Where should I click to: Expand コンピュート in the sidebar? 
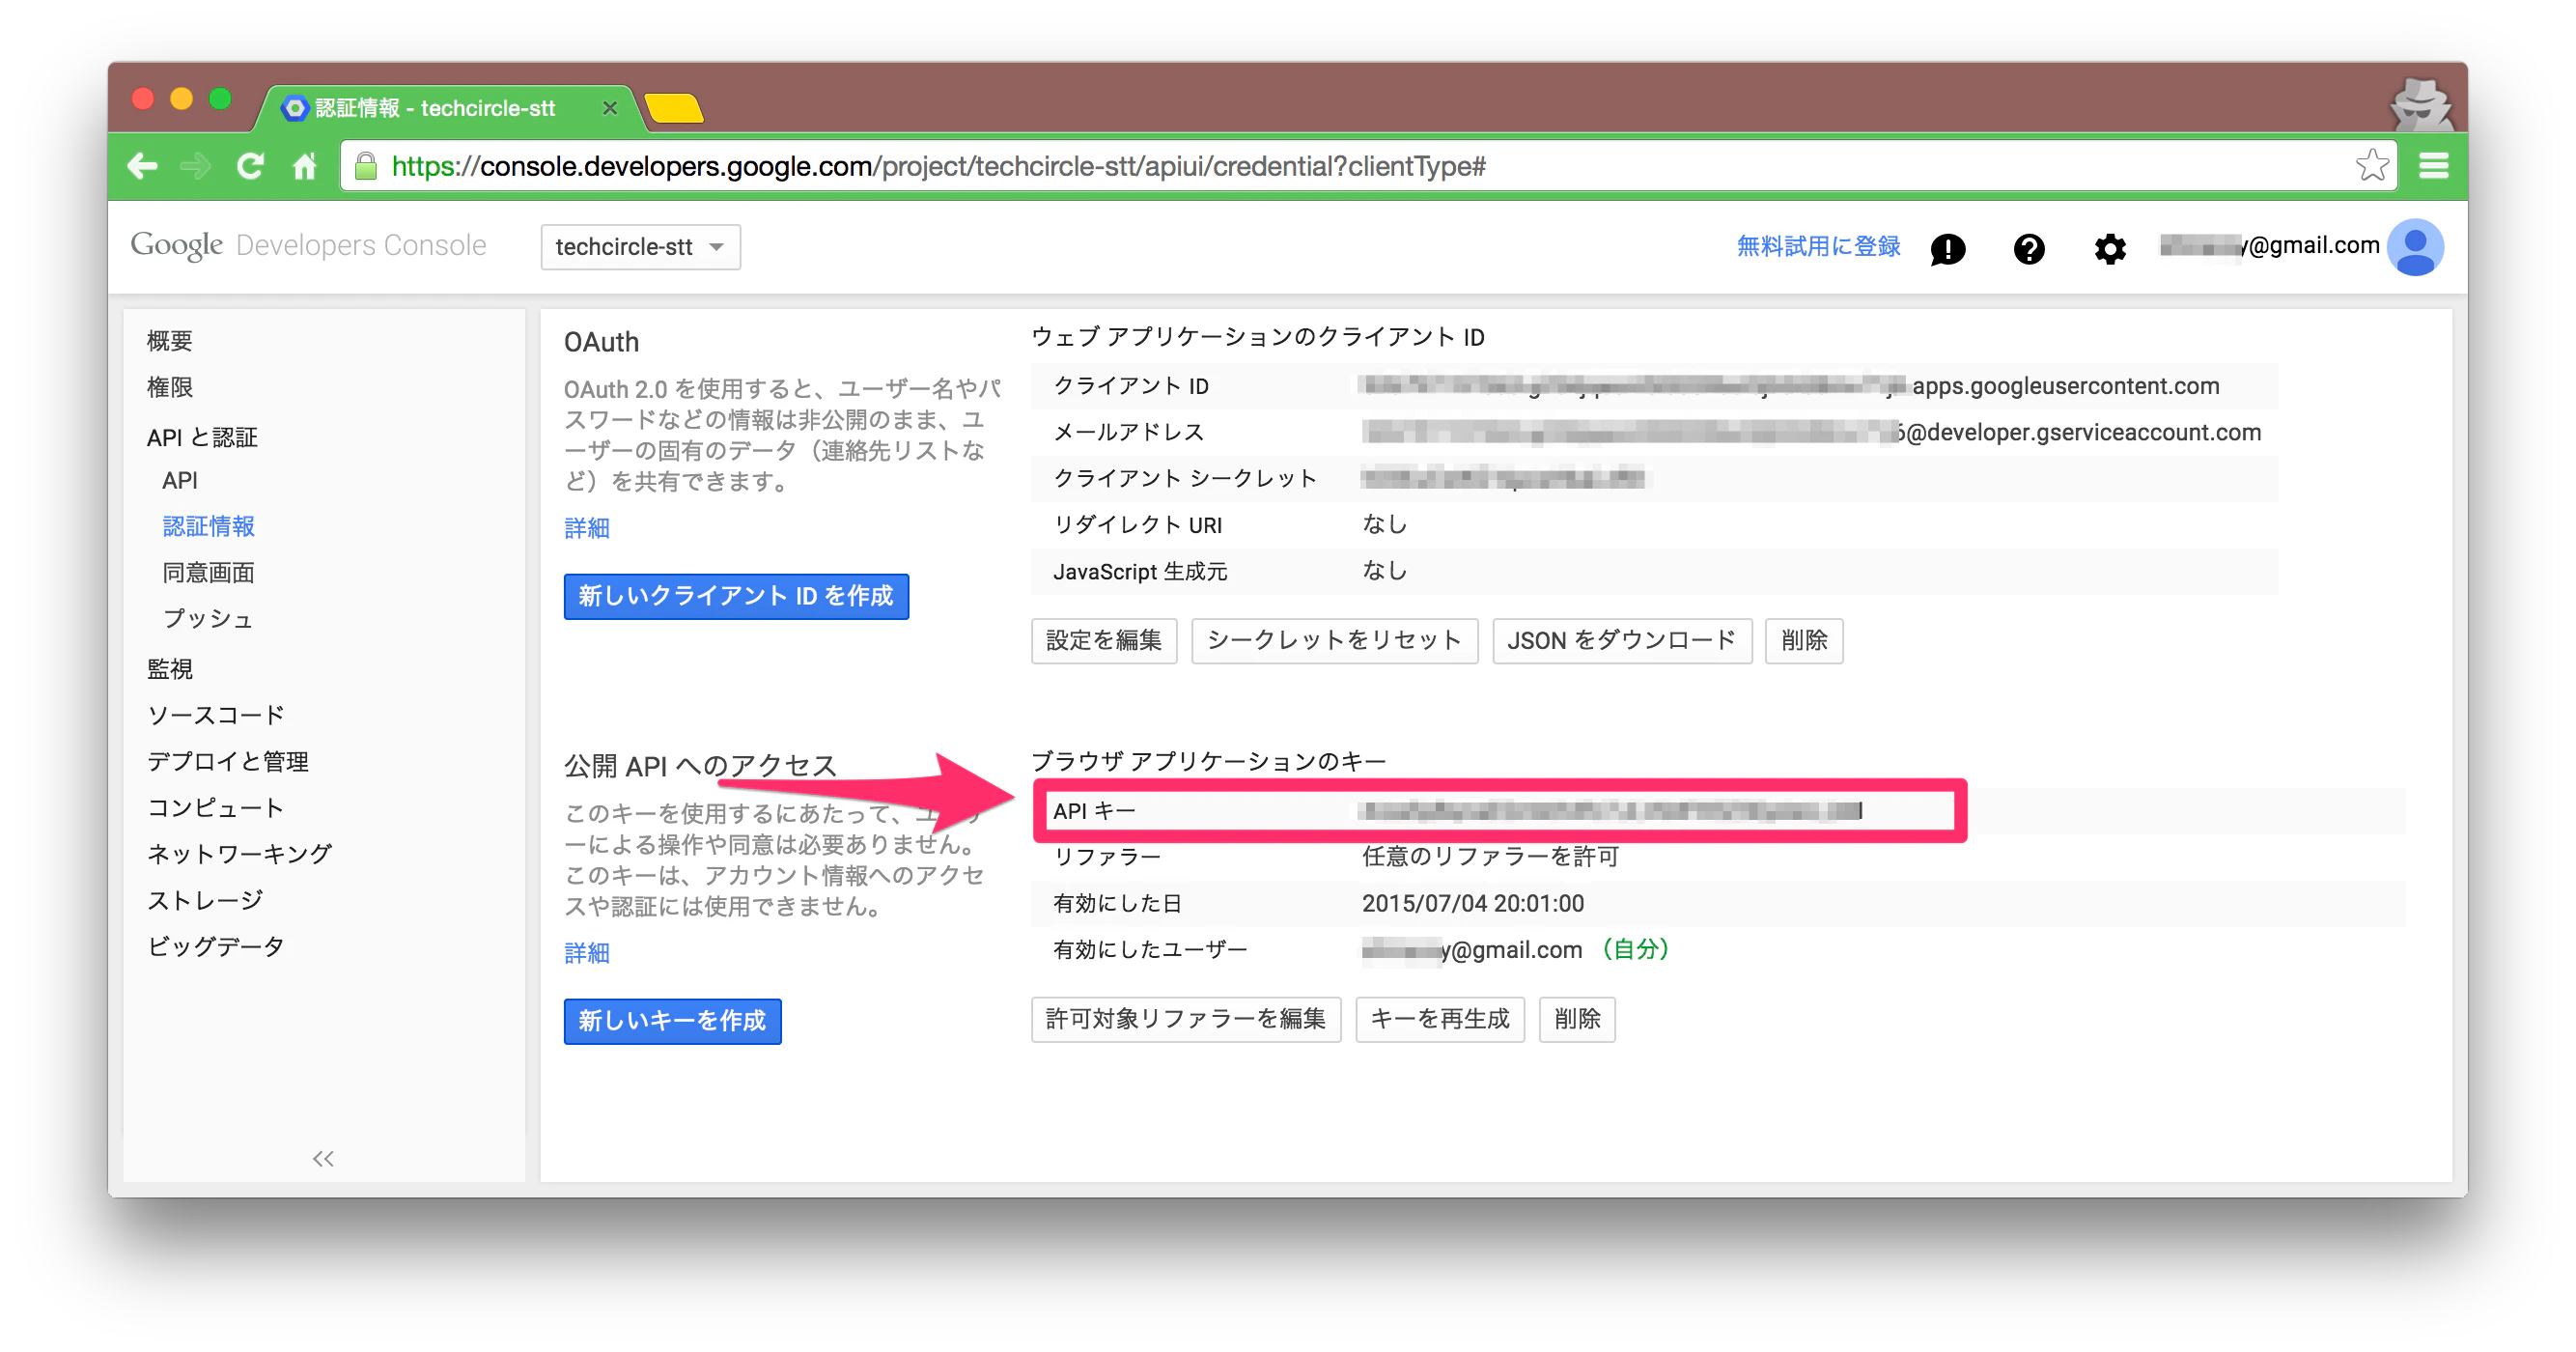tap(216, 807)
